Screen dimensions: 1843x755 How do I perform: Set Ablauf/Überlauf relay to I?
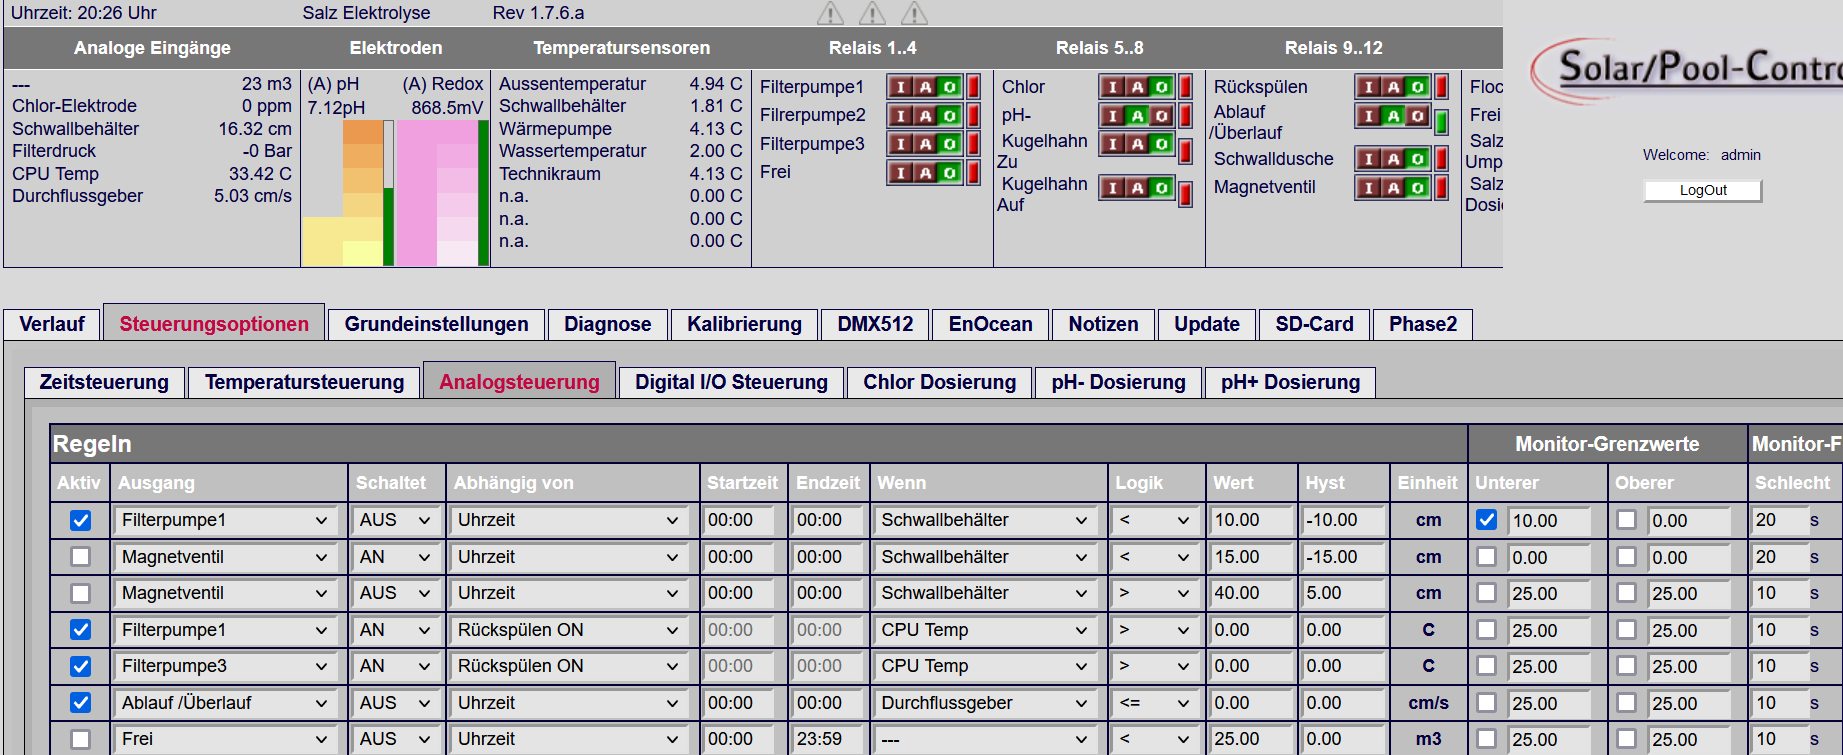[1369, 116]
